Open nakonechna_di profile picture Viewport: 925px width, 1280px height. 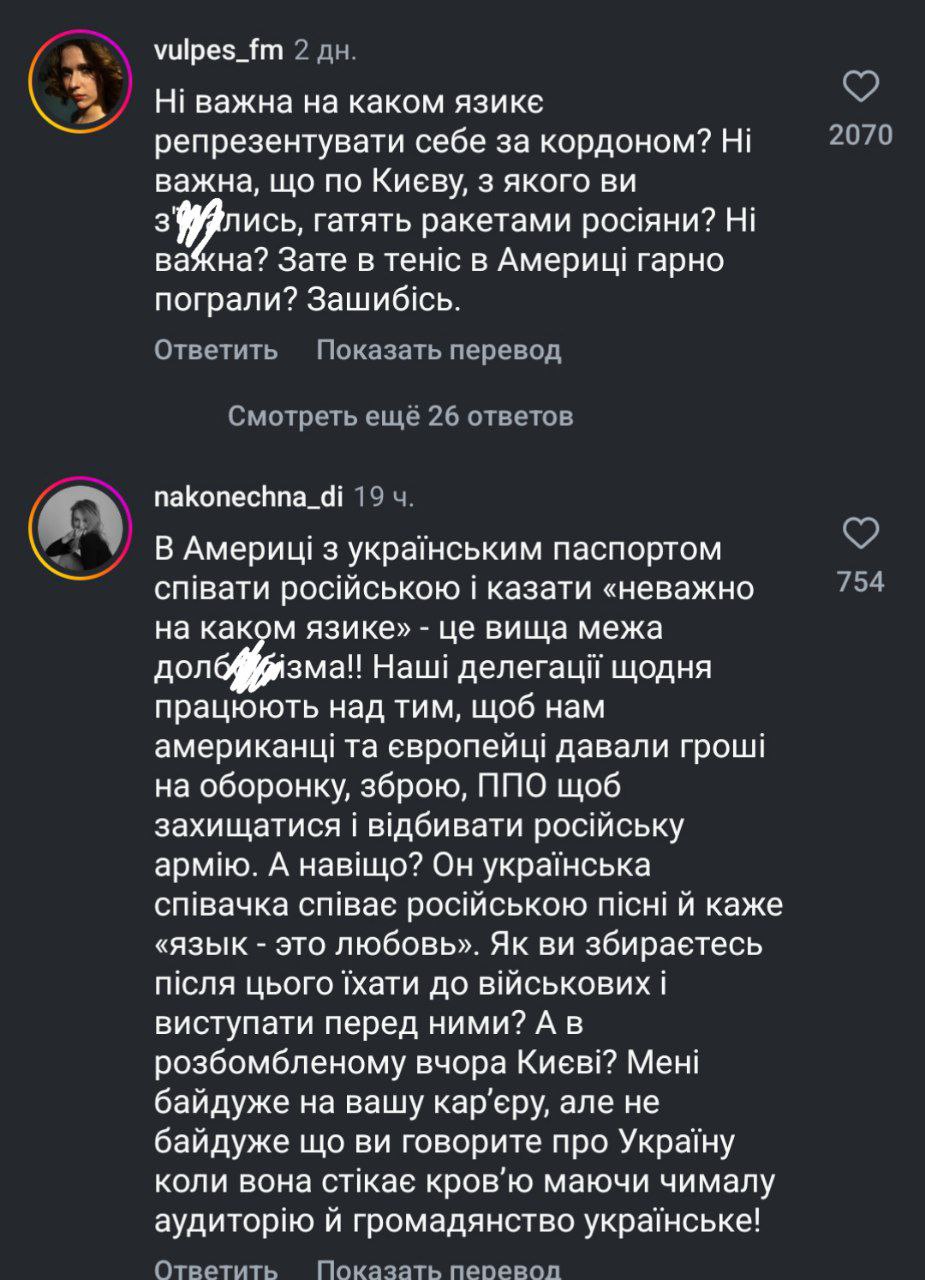(80, 527)
